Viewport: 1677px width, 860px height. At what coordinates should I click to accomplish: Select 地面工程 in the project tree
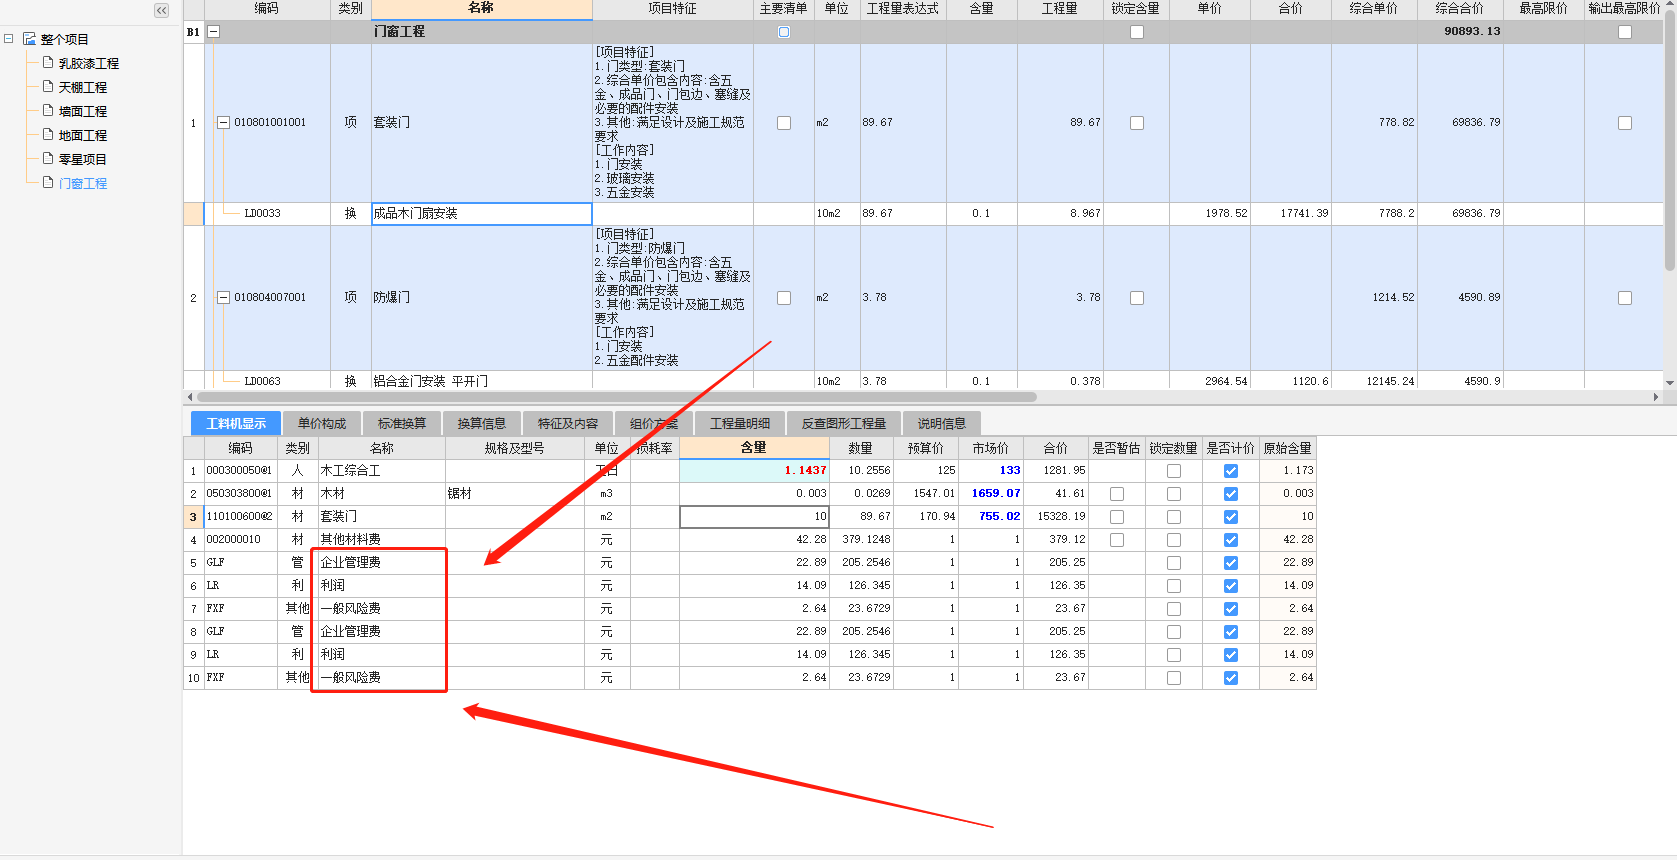82,135
